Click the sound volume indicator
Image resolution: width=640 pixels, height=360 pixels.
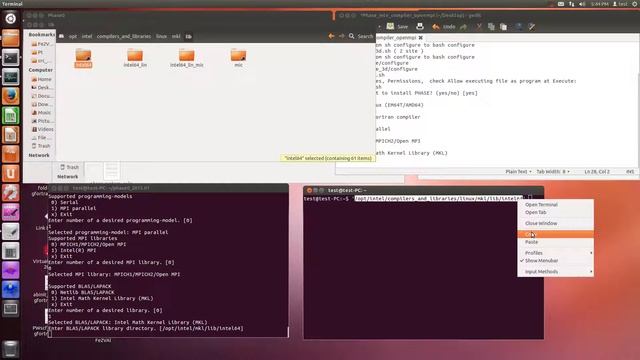click(x=582, y=4)
